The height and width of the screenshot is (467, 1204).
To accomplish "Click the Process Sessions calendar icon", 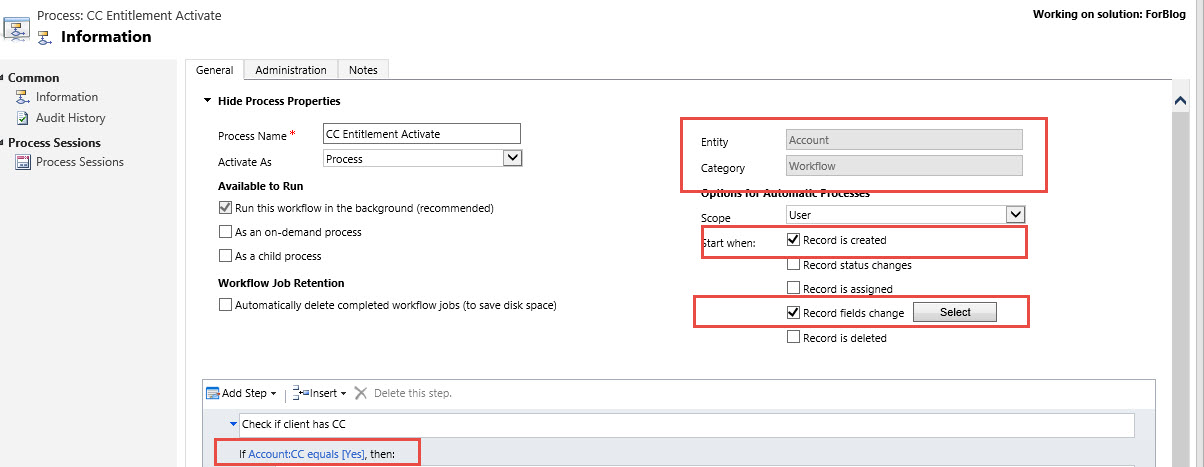I will 23,162.
